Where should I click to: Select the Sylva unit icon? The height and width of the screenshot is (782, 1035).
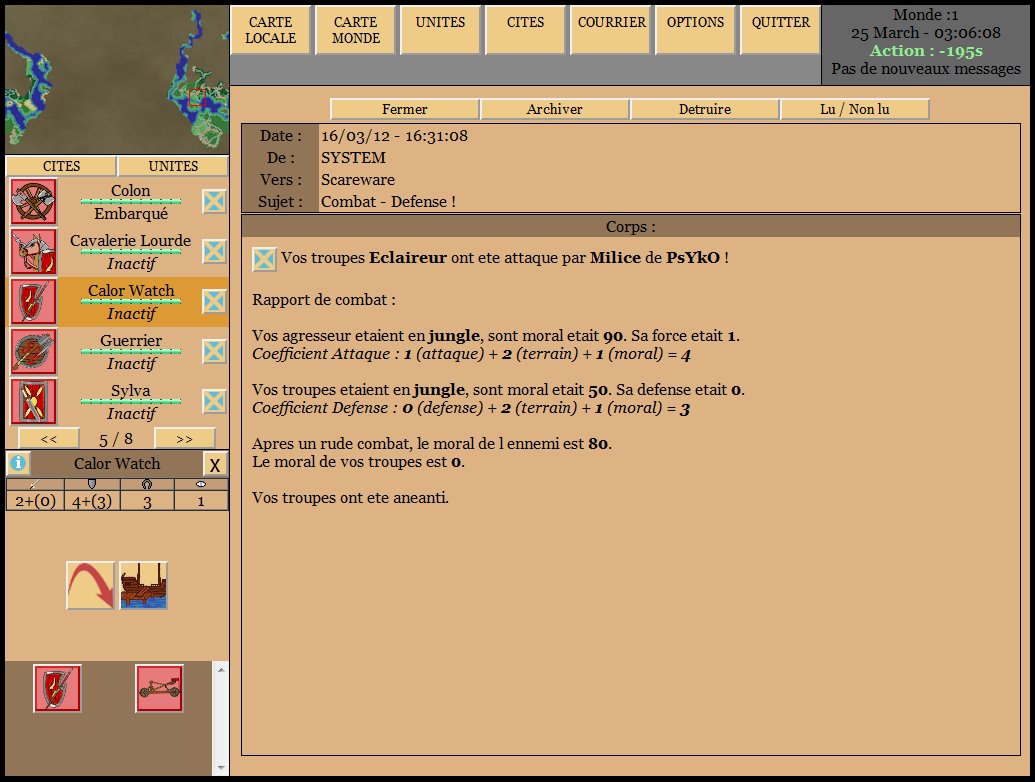click(x=34, y=402)
